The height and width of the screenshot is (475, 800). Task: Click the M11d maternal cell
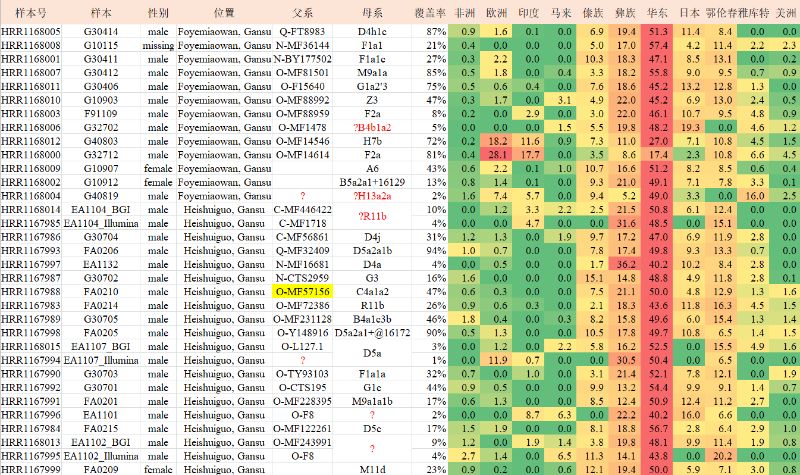(372, 469)
